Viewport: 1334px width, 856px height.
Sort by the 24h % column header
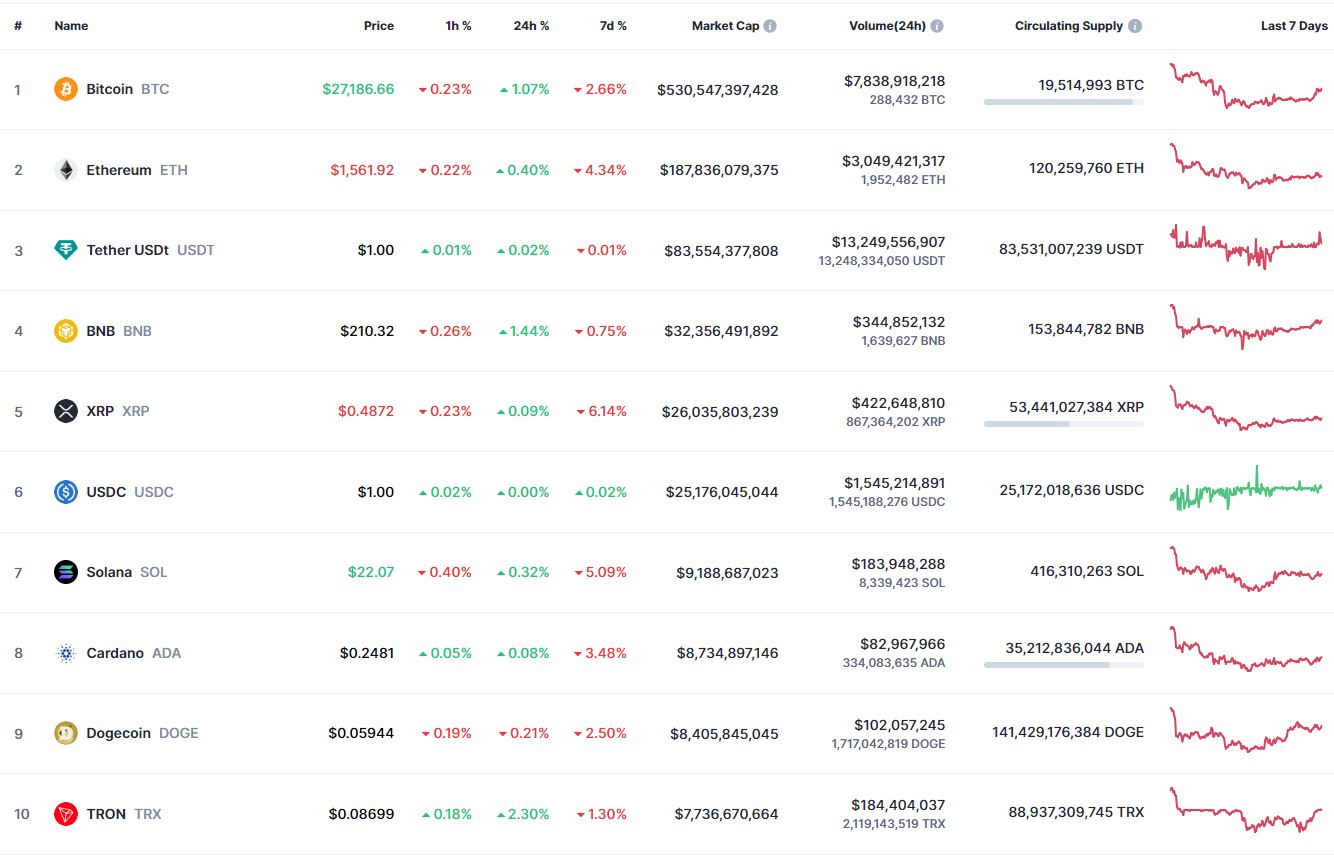[x=531, y=26]
